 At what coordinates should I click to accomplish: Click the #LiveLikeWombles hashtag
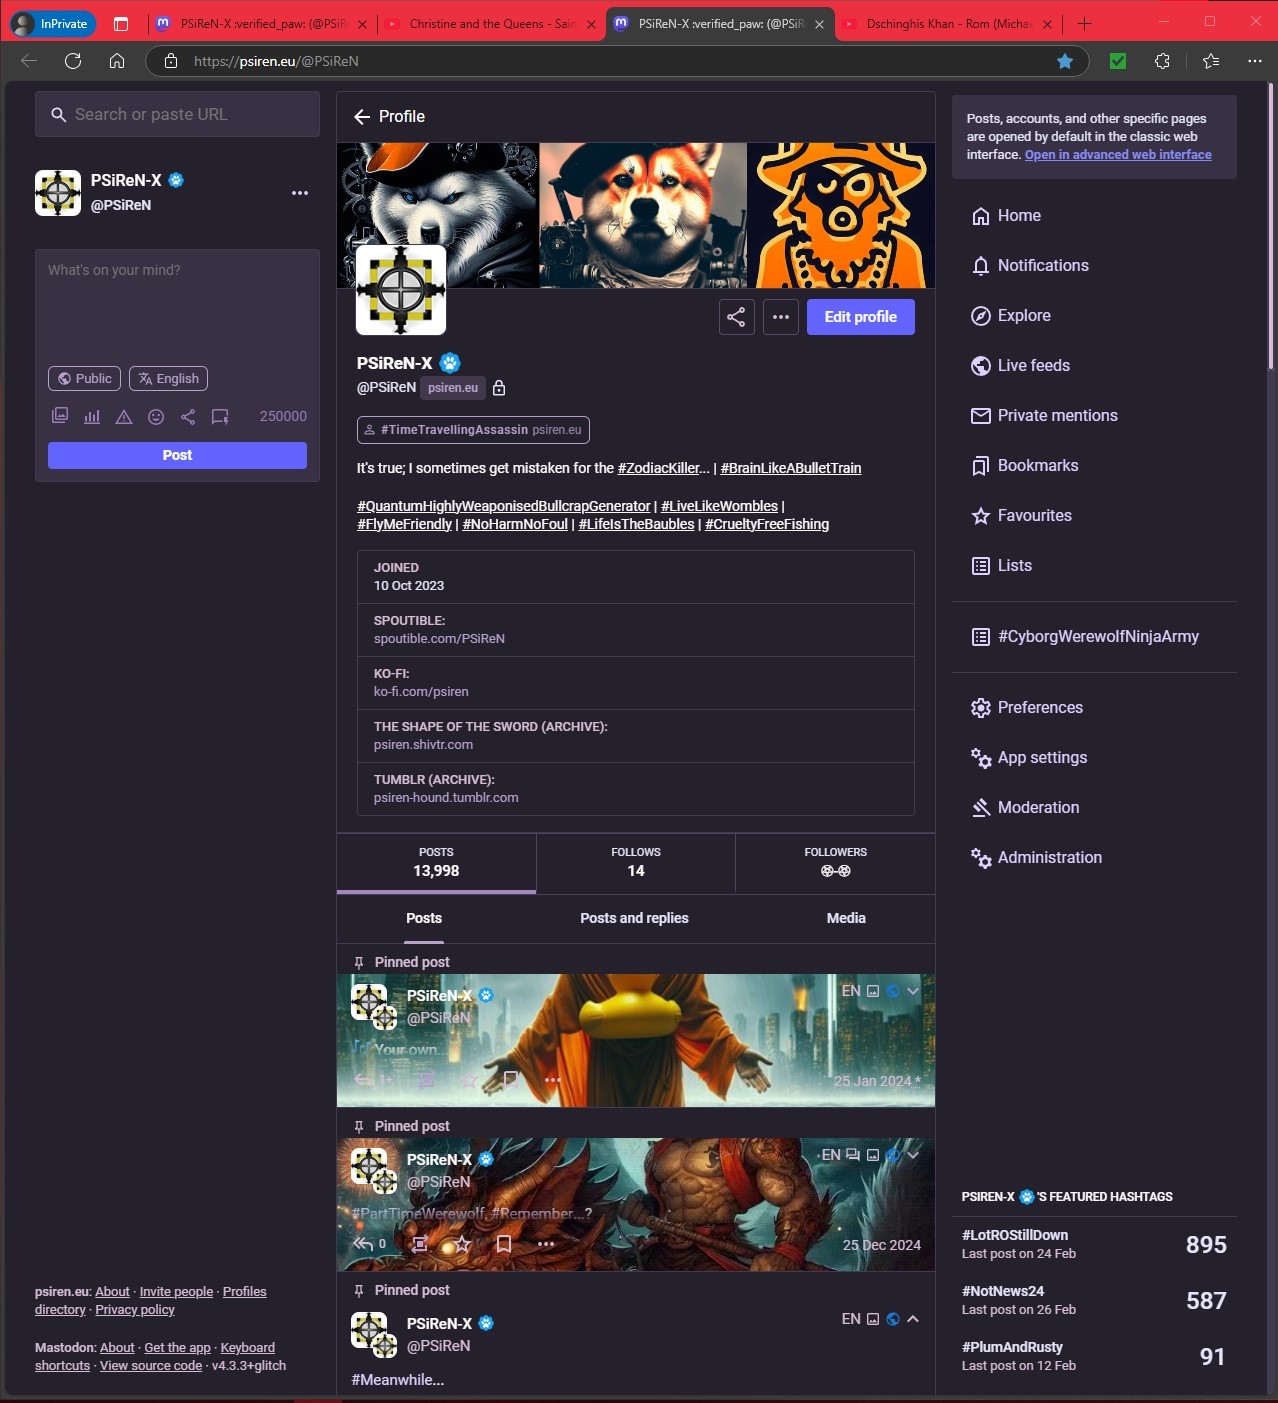(719, 506)
